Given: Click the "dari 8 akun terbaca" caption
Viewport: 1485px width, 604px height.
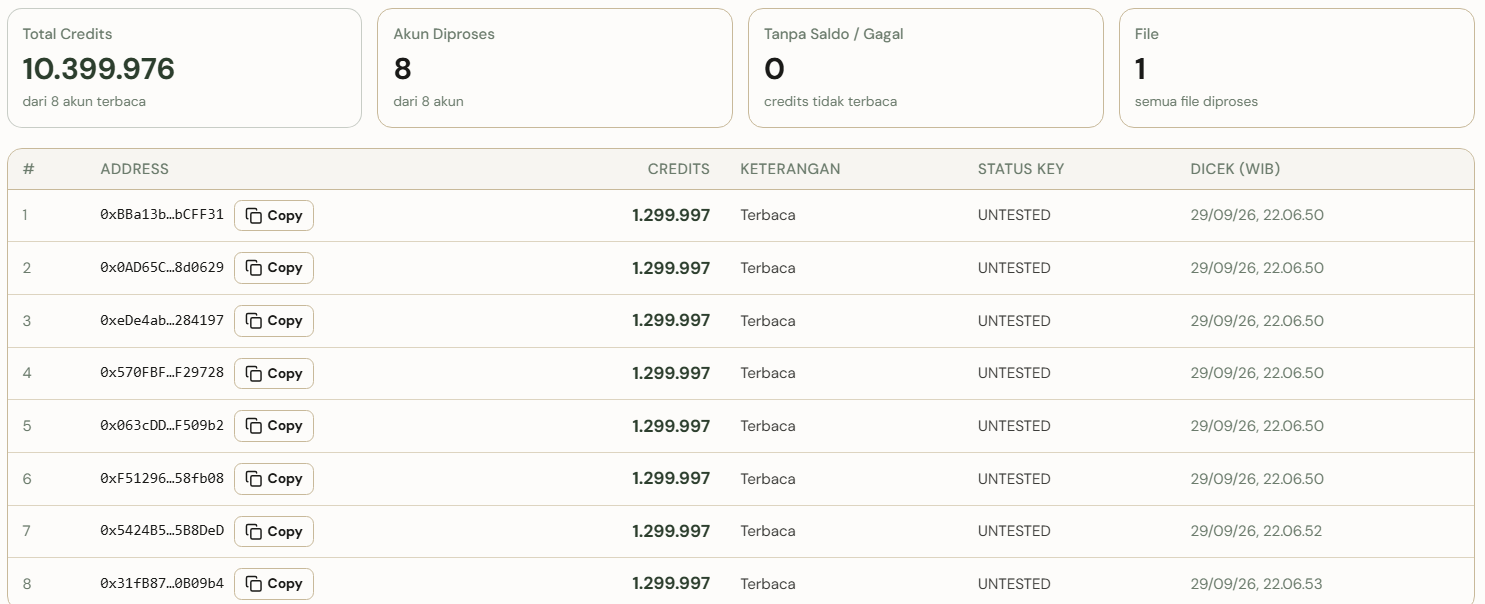Looking at the screenshot, I should (x=84, y=101).
